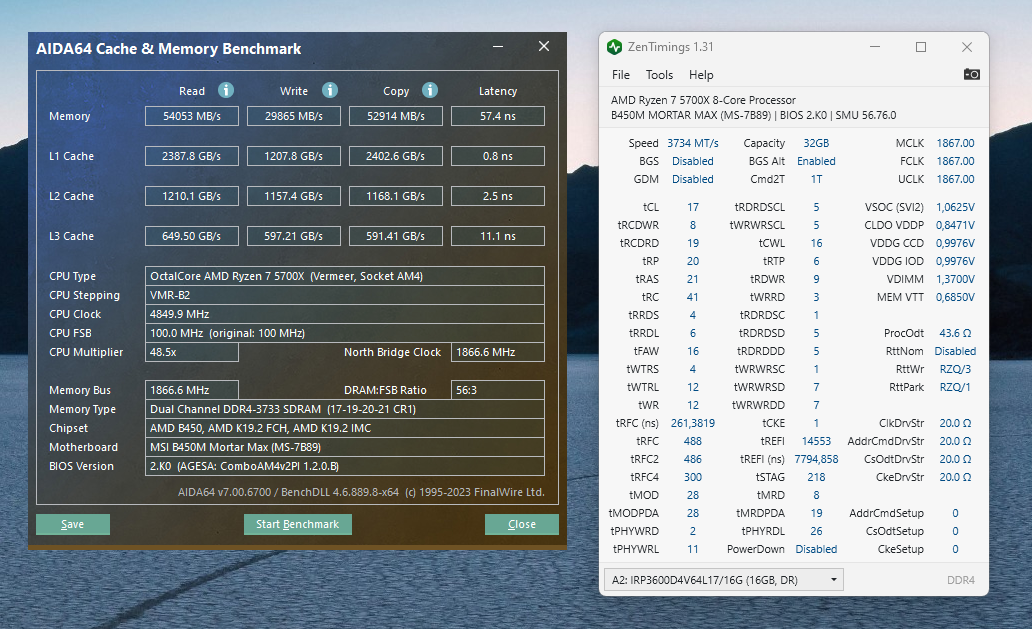Click the L3 Cache read value 649.50 GB/s

point(192,236)
